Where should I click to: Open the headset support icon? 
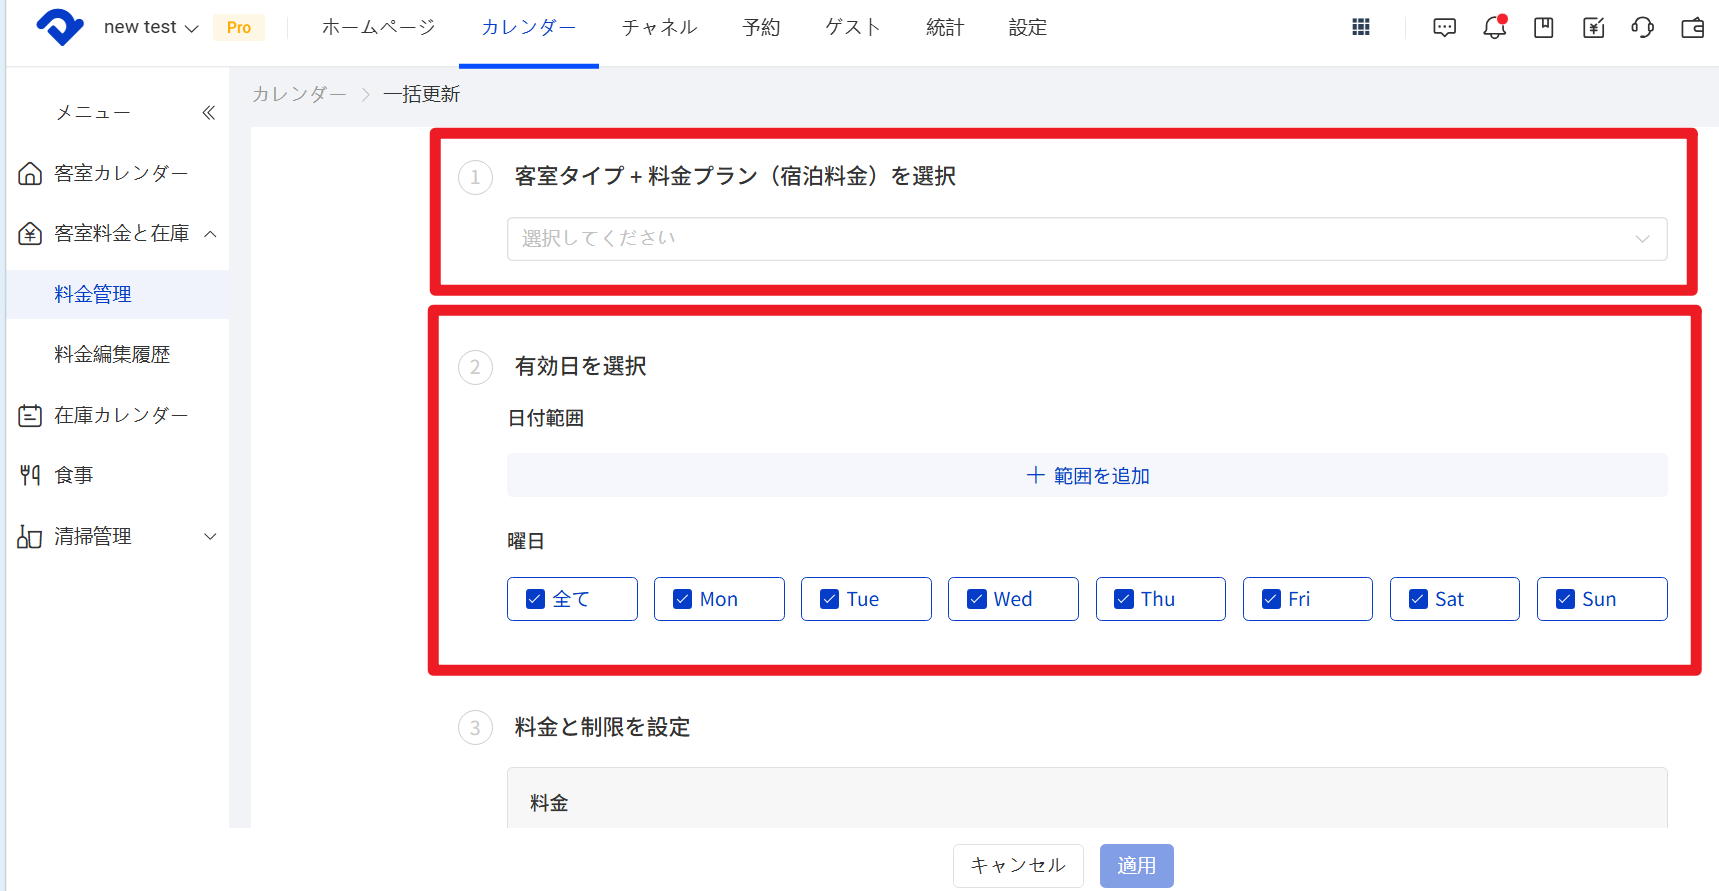pyautogui.click(x=1642, y=28)
